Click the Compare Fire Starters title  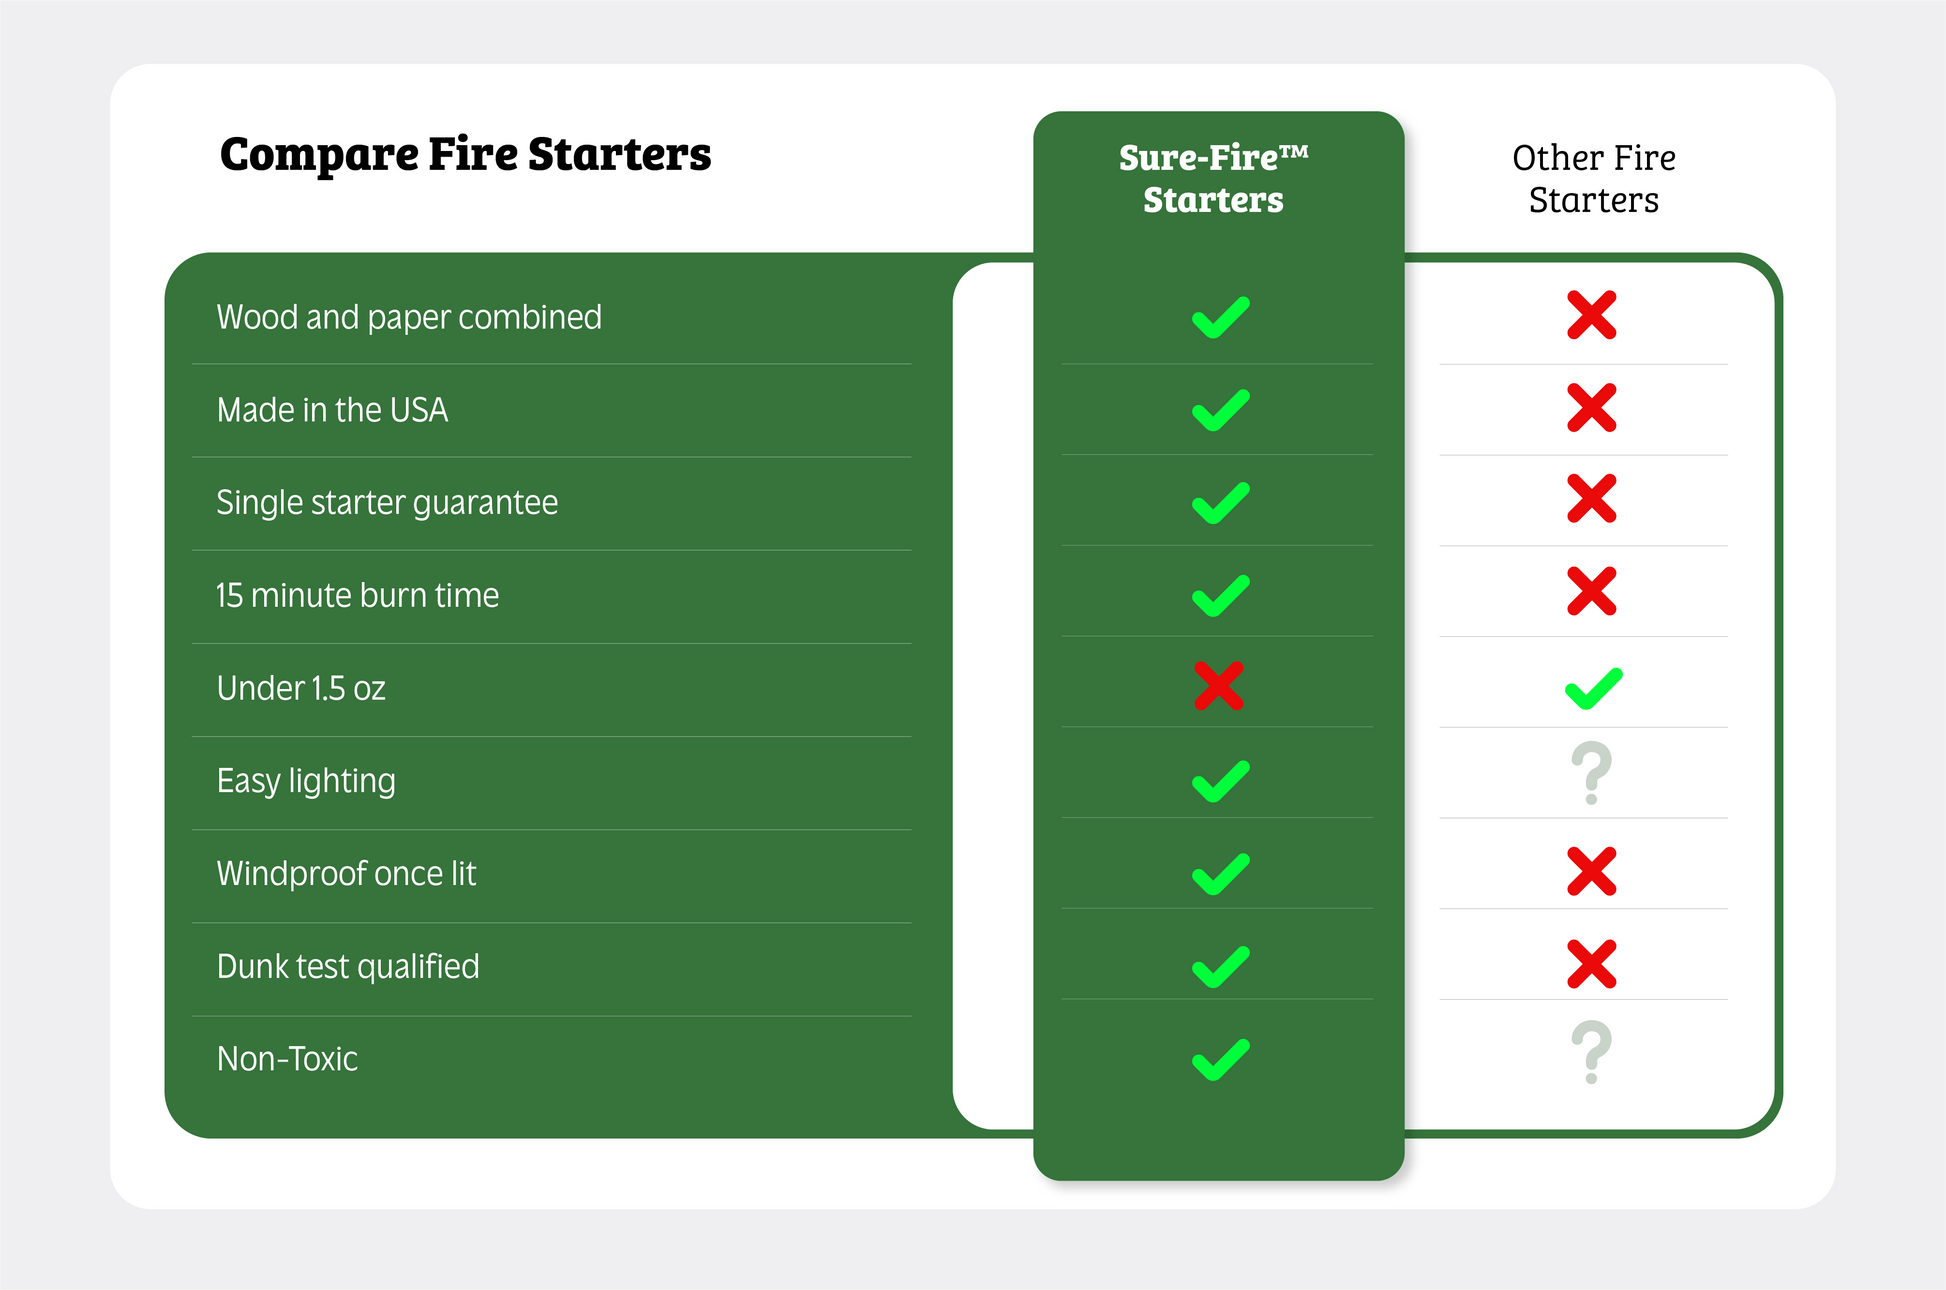[x=465, y=154]
